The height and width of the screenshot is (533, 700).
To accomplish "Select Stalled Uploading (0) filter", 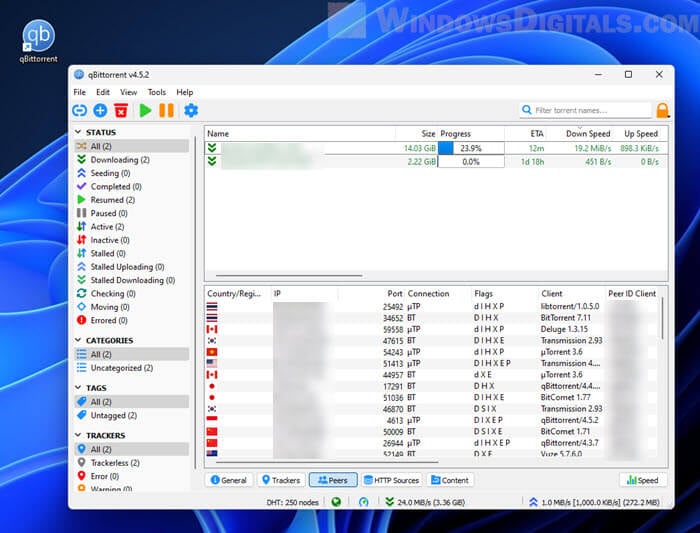I will pos(132,266).
